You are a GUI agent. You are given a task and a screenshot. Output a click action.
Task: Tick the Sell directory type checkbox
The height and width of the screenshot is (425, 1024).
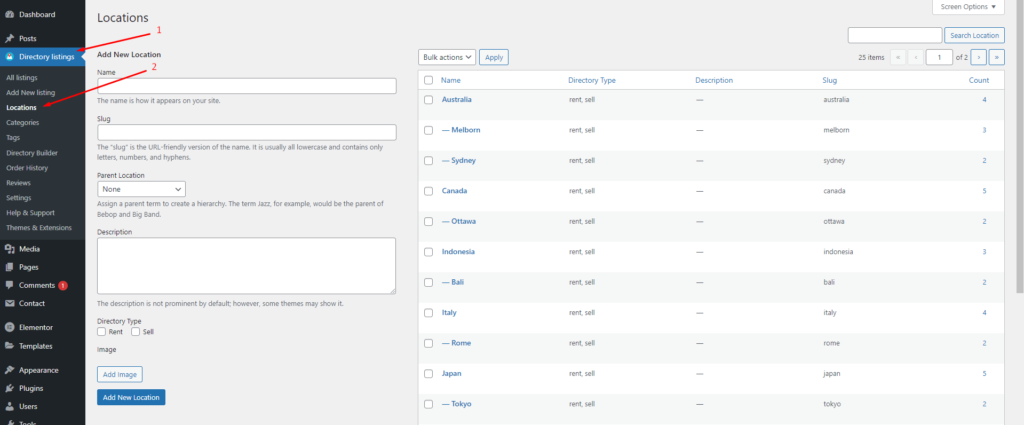(x=136, y=332)
